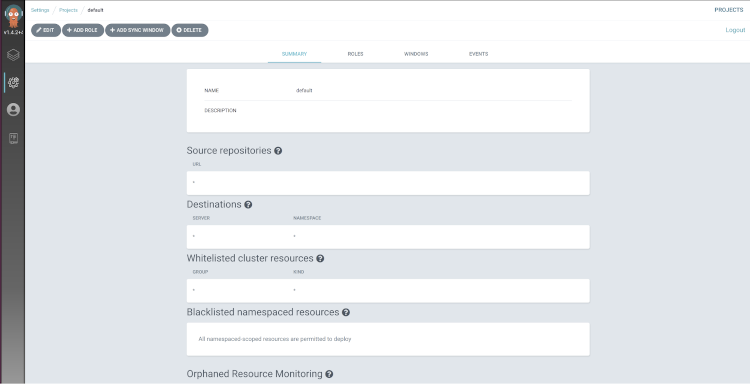Screen dimensions: 750x384
Task: Select the default breadcrumb item
Action: 95,10
